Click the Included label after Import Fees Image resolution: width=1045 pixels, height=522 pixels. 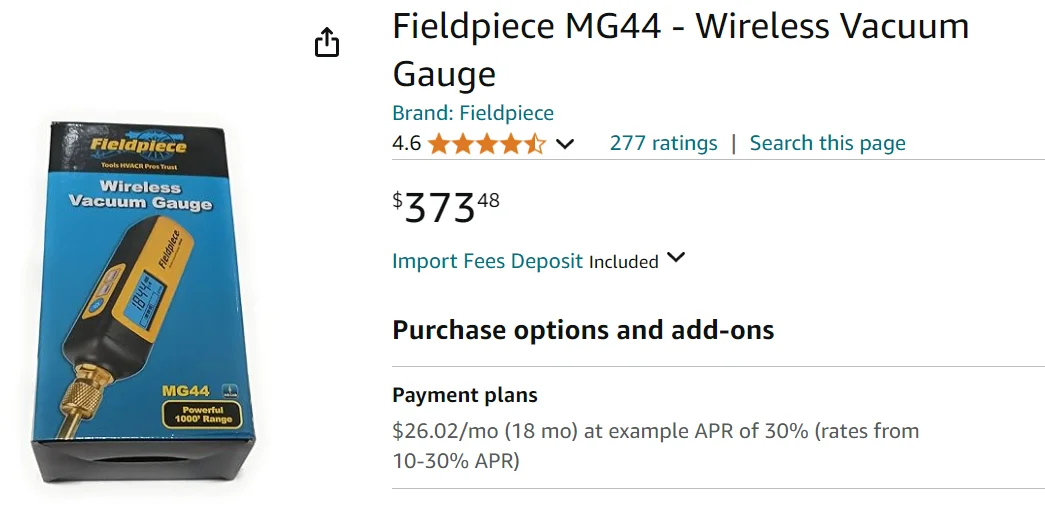(x=623, y=262)
